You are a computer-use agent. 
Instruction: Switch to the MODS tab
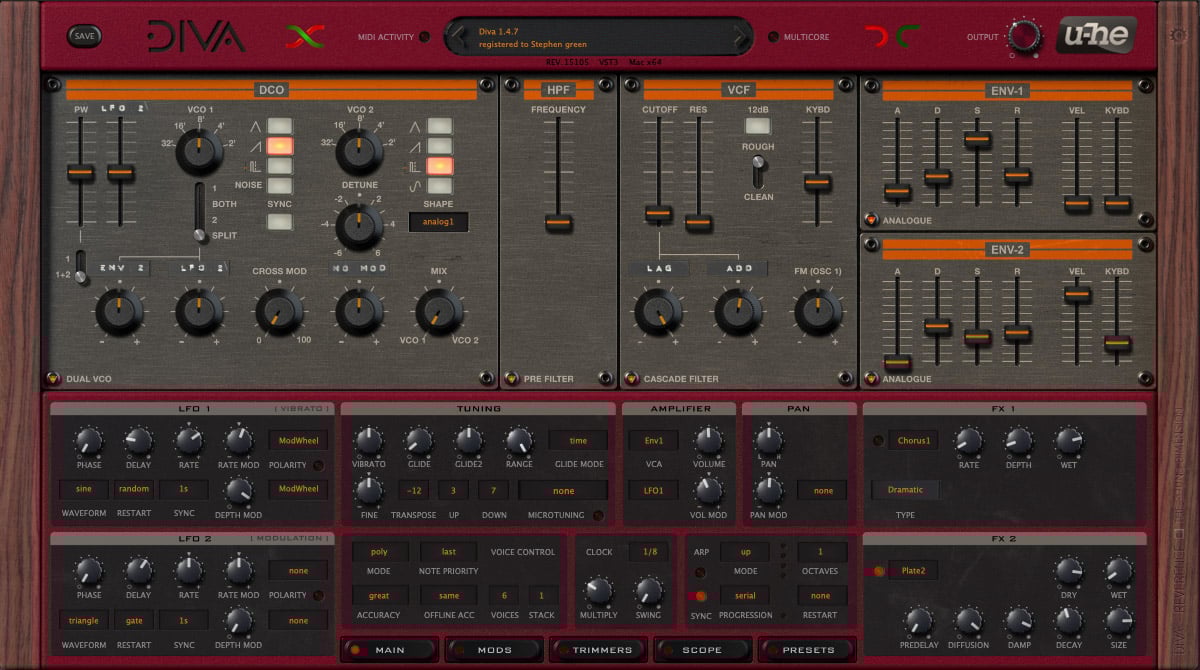(x=494, y=650)
